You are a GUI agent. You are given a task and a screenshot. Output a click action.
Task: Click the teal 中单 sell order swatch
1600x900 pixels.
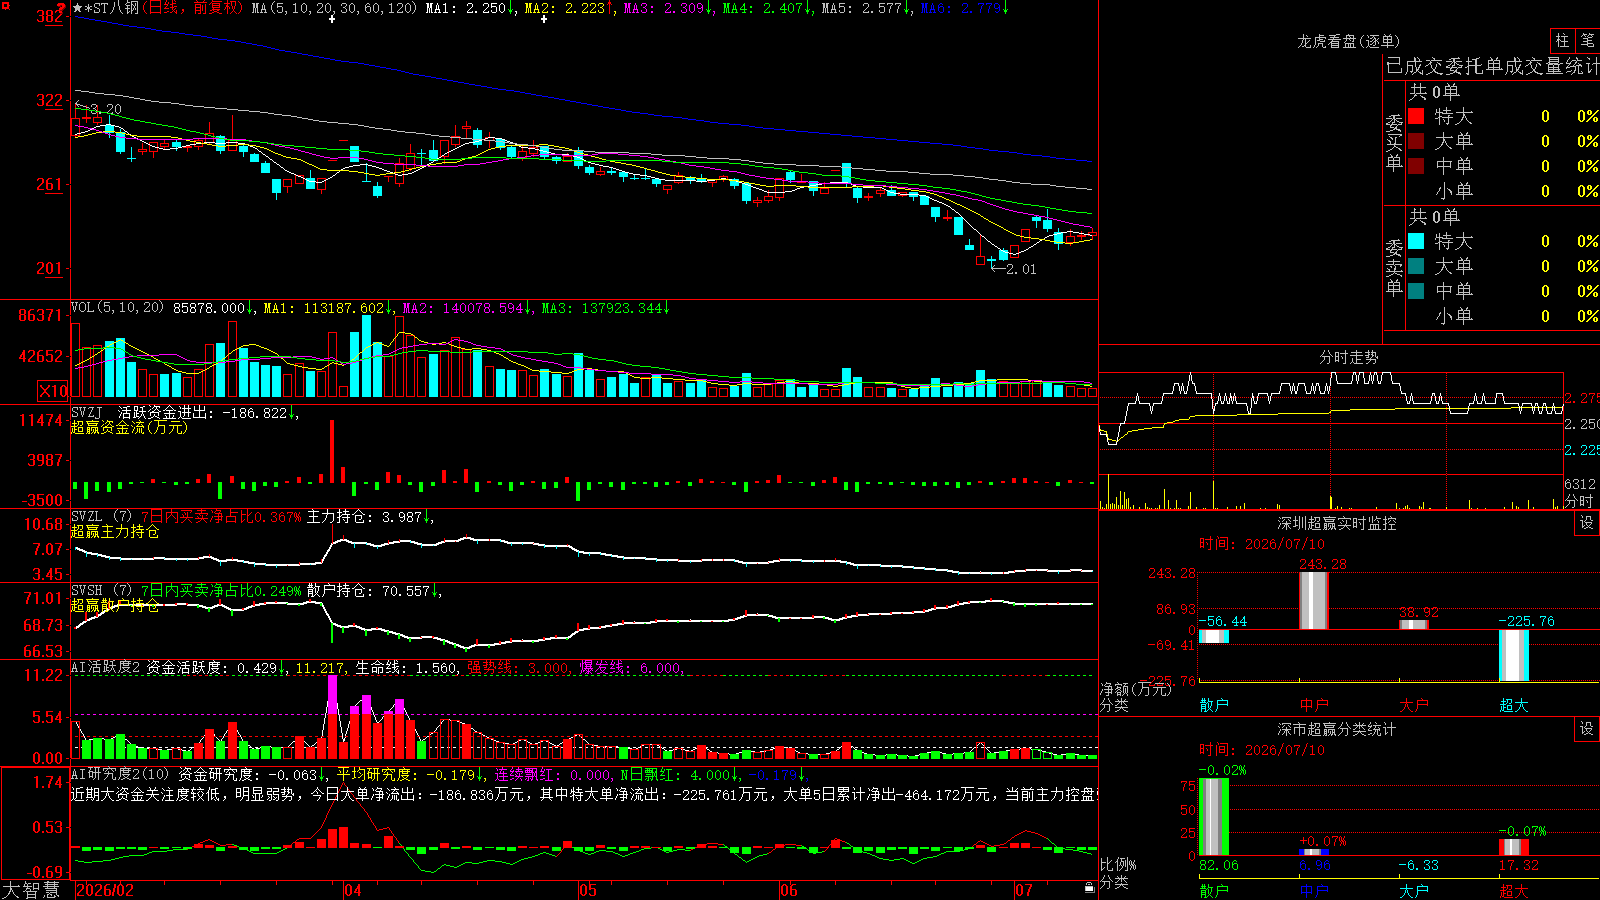tap(1416, 291)
